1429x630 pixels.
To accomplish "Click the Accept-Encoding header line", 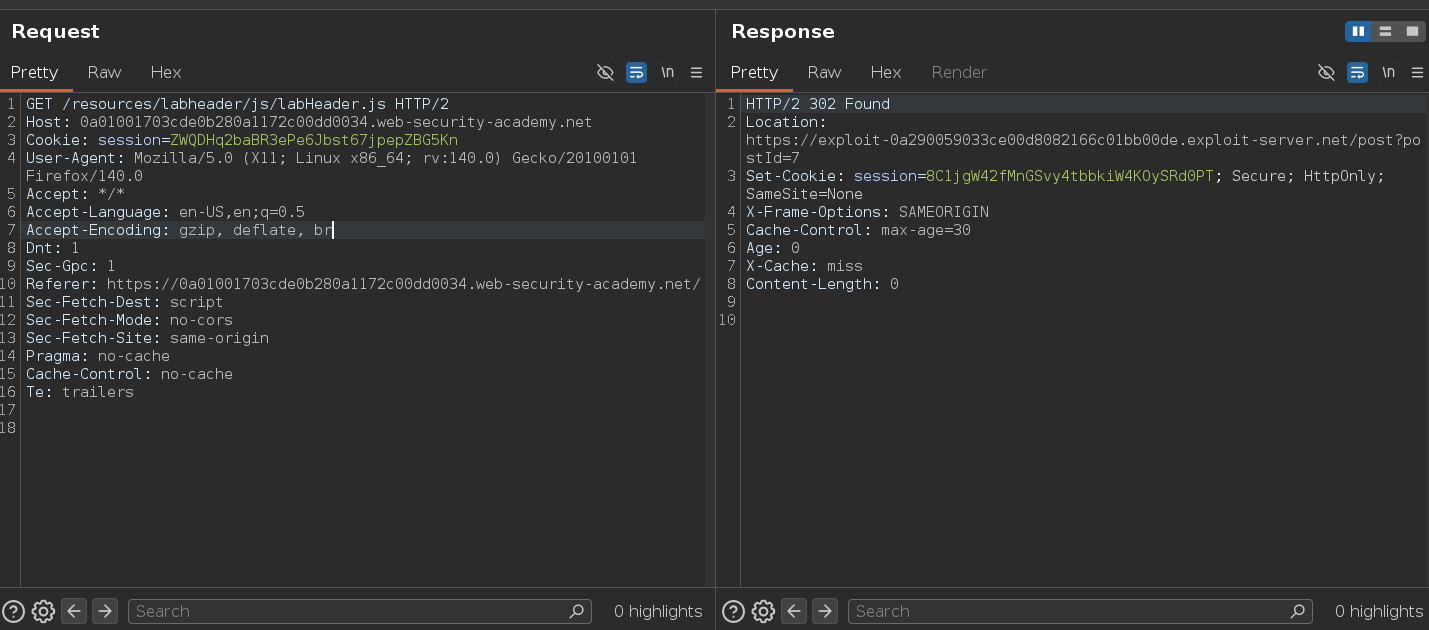I will point(179,230).
